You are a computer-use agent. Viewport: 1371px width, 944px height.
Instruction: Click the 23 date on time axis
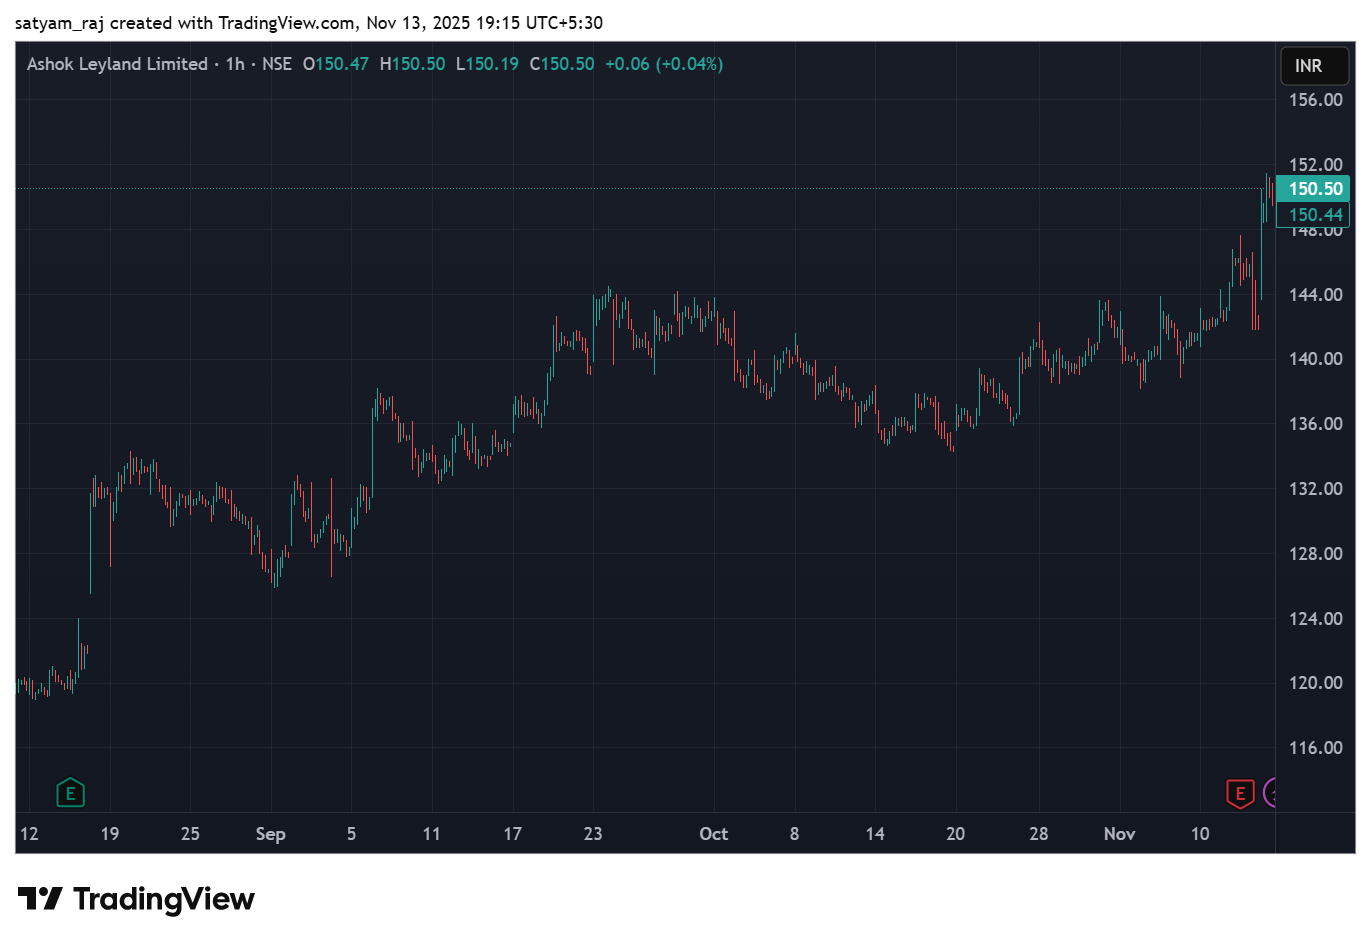click(x=593, y=834)
